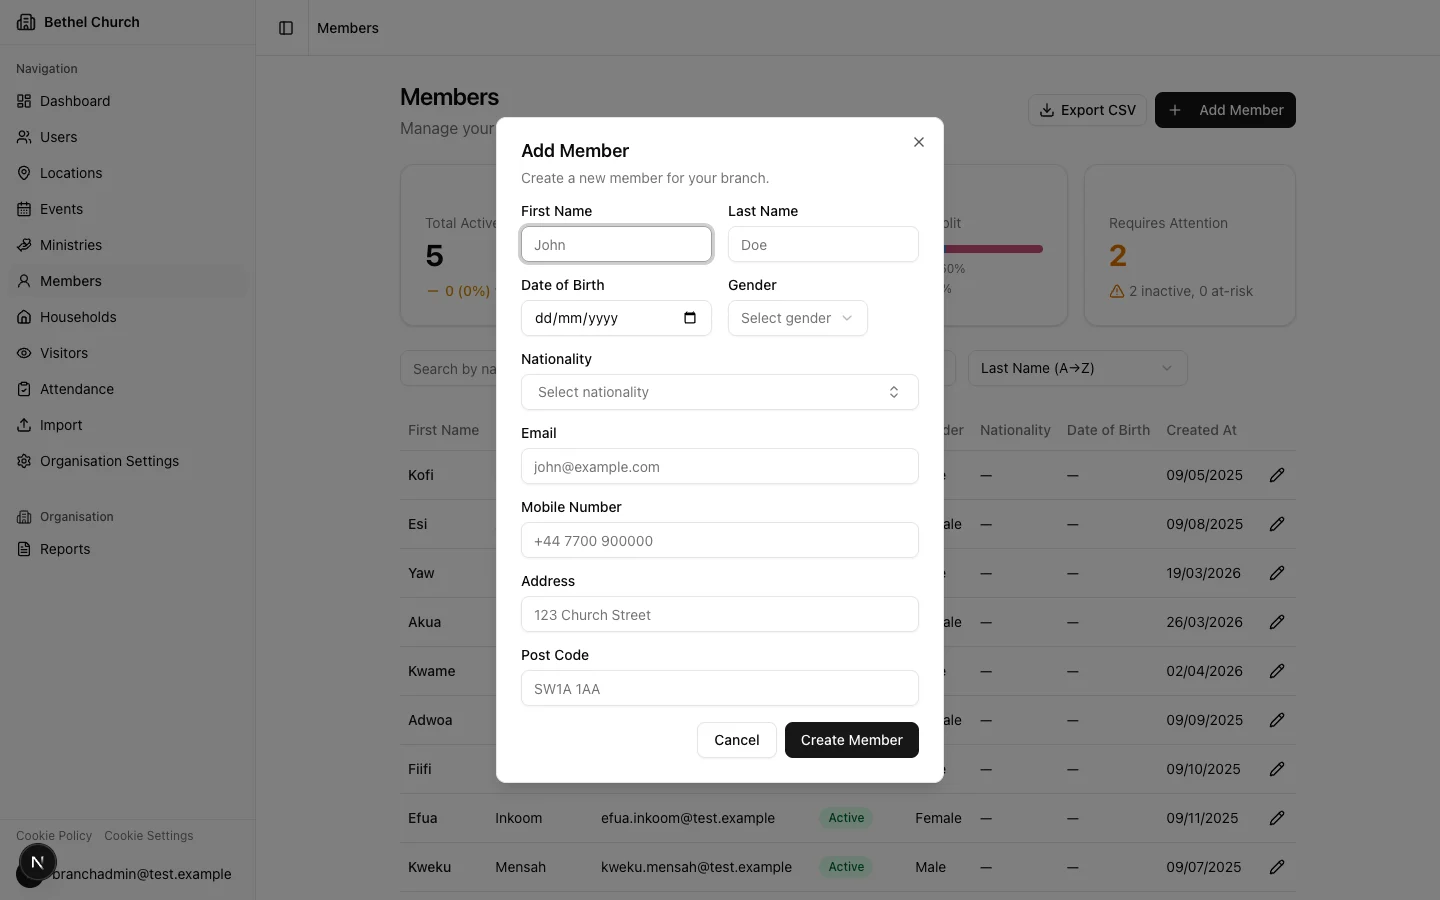Screen dimensions: 1440x900
Task: Click the Create Member button
Action: pyautogui.click(x=852, y=740)
